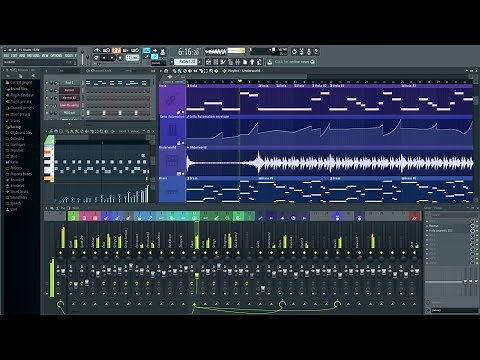Open the PATTERNS menu
Image resolution: width=480 pixels, height=360 pixels.
(x=33, y=56)
